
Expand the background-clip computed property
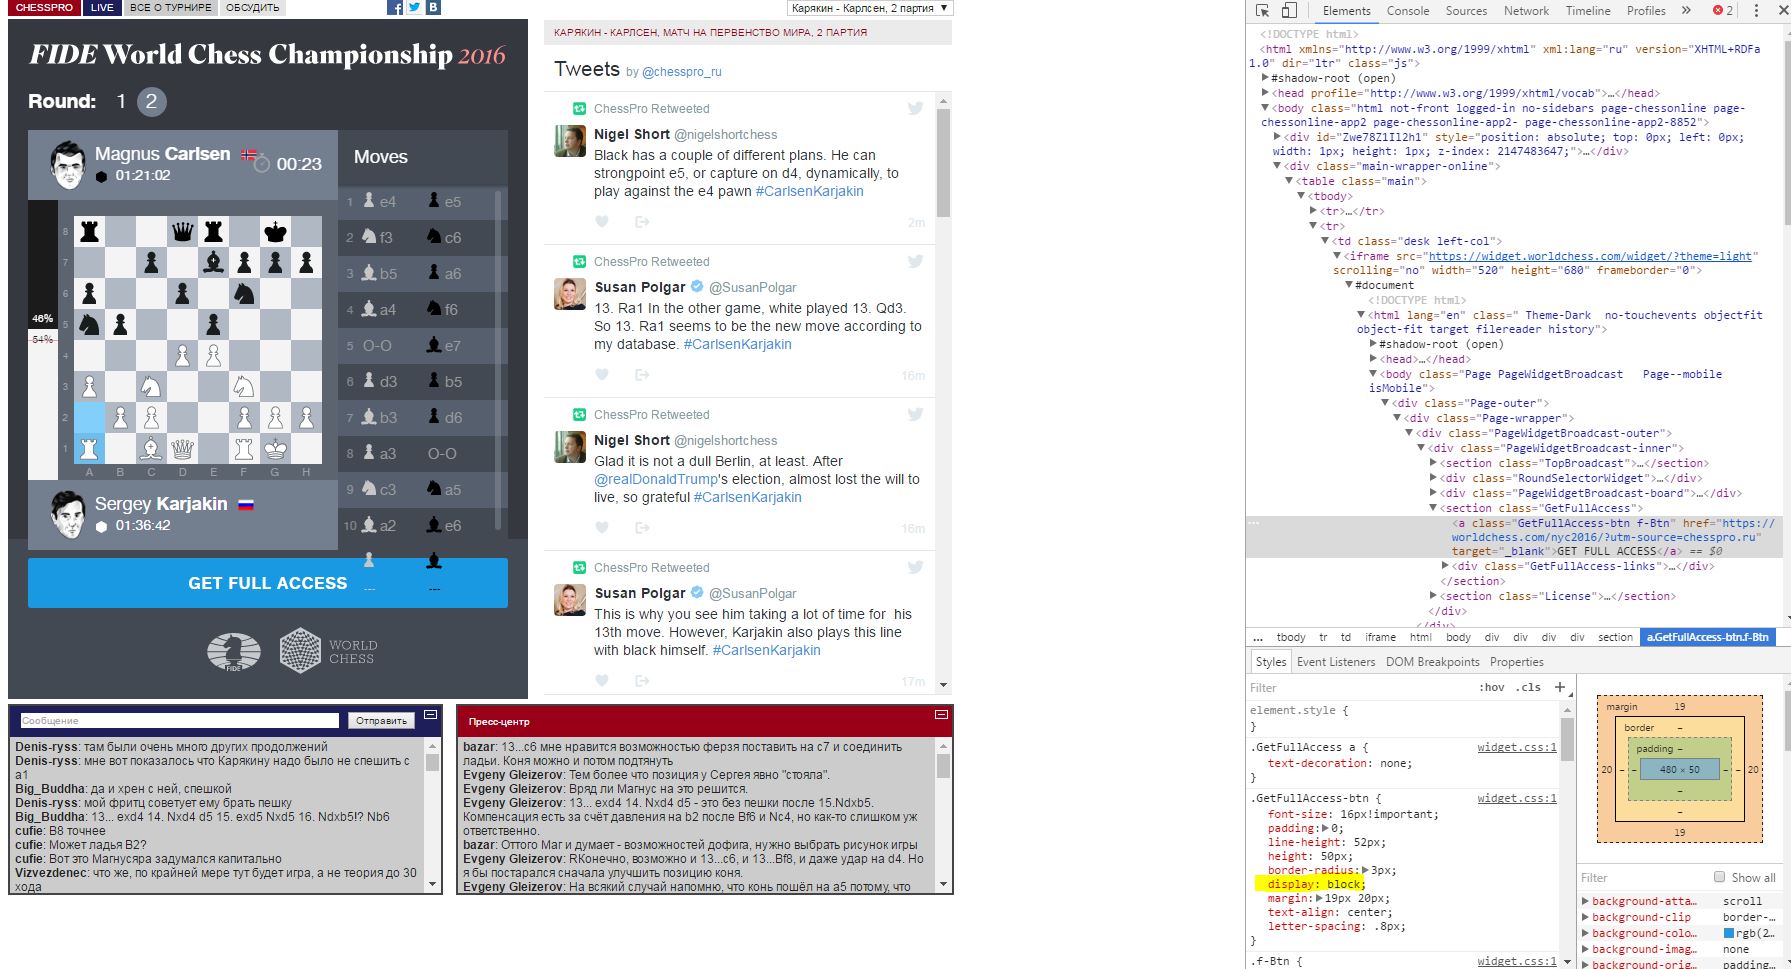click(x=1585, y=917)
